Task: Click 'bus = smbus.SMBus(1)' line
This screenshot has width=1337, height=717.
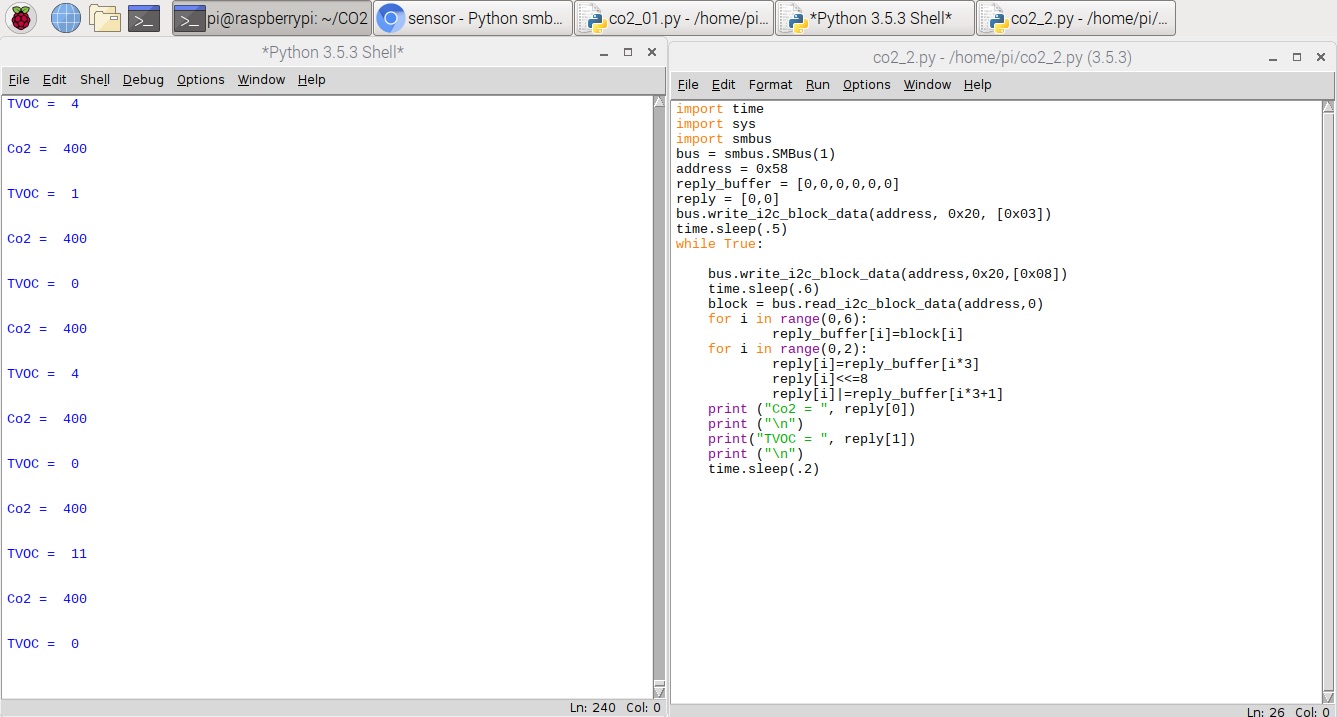Action: click(x=756, y=154)
